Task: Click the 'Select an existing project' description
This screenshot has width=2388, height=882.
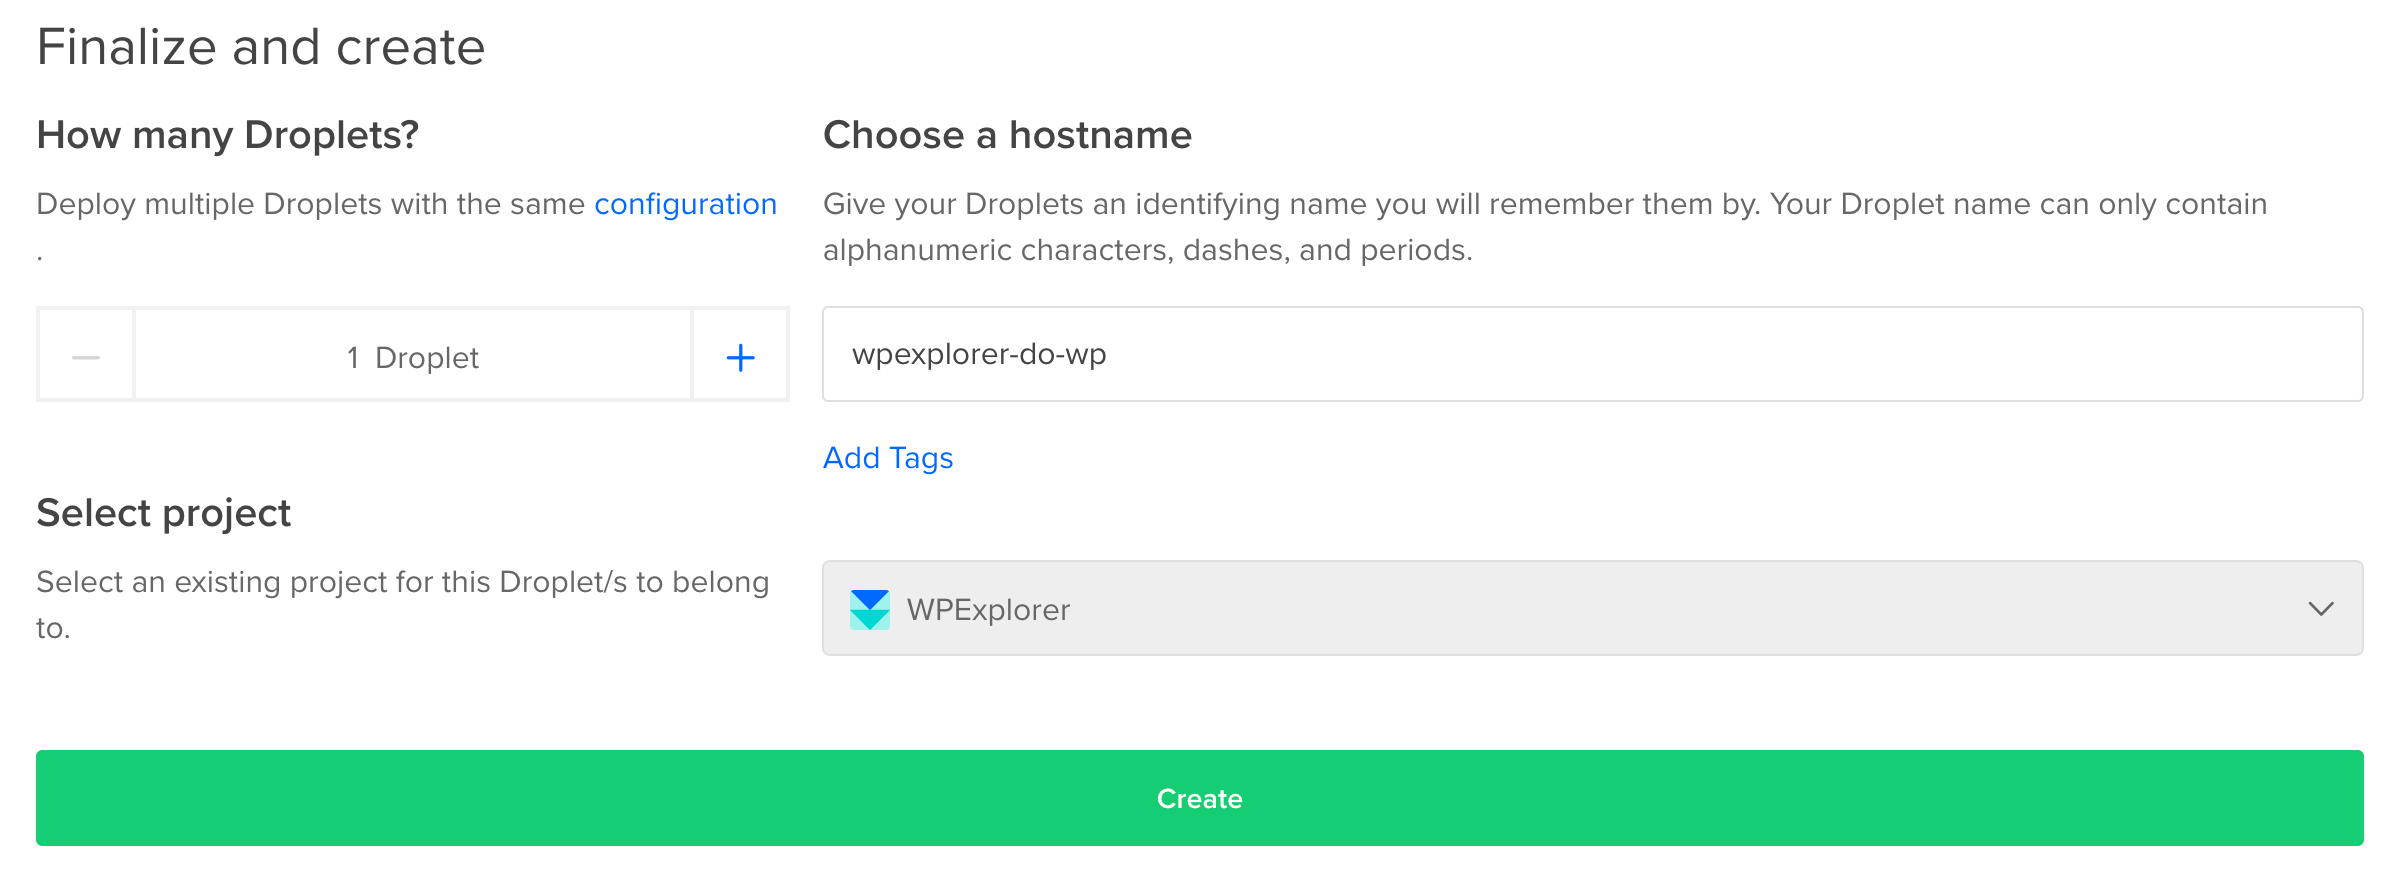Action: click(402, 582)
